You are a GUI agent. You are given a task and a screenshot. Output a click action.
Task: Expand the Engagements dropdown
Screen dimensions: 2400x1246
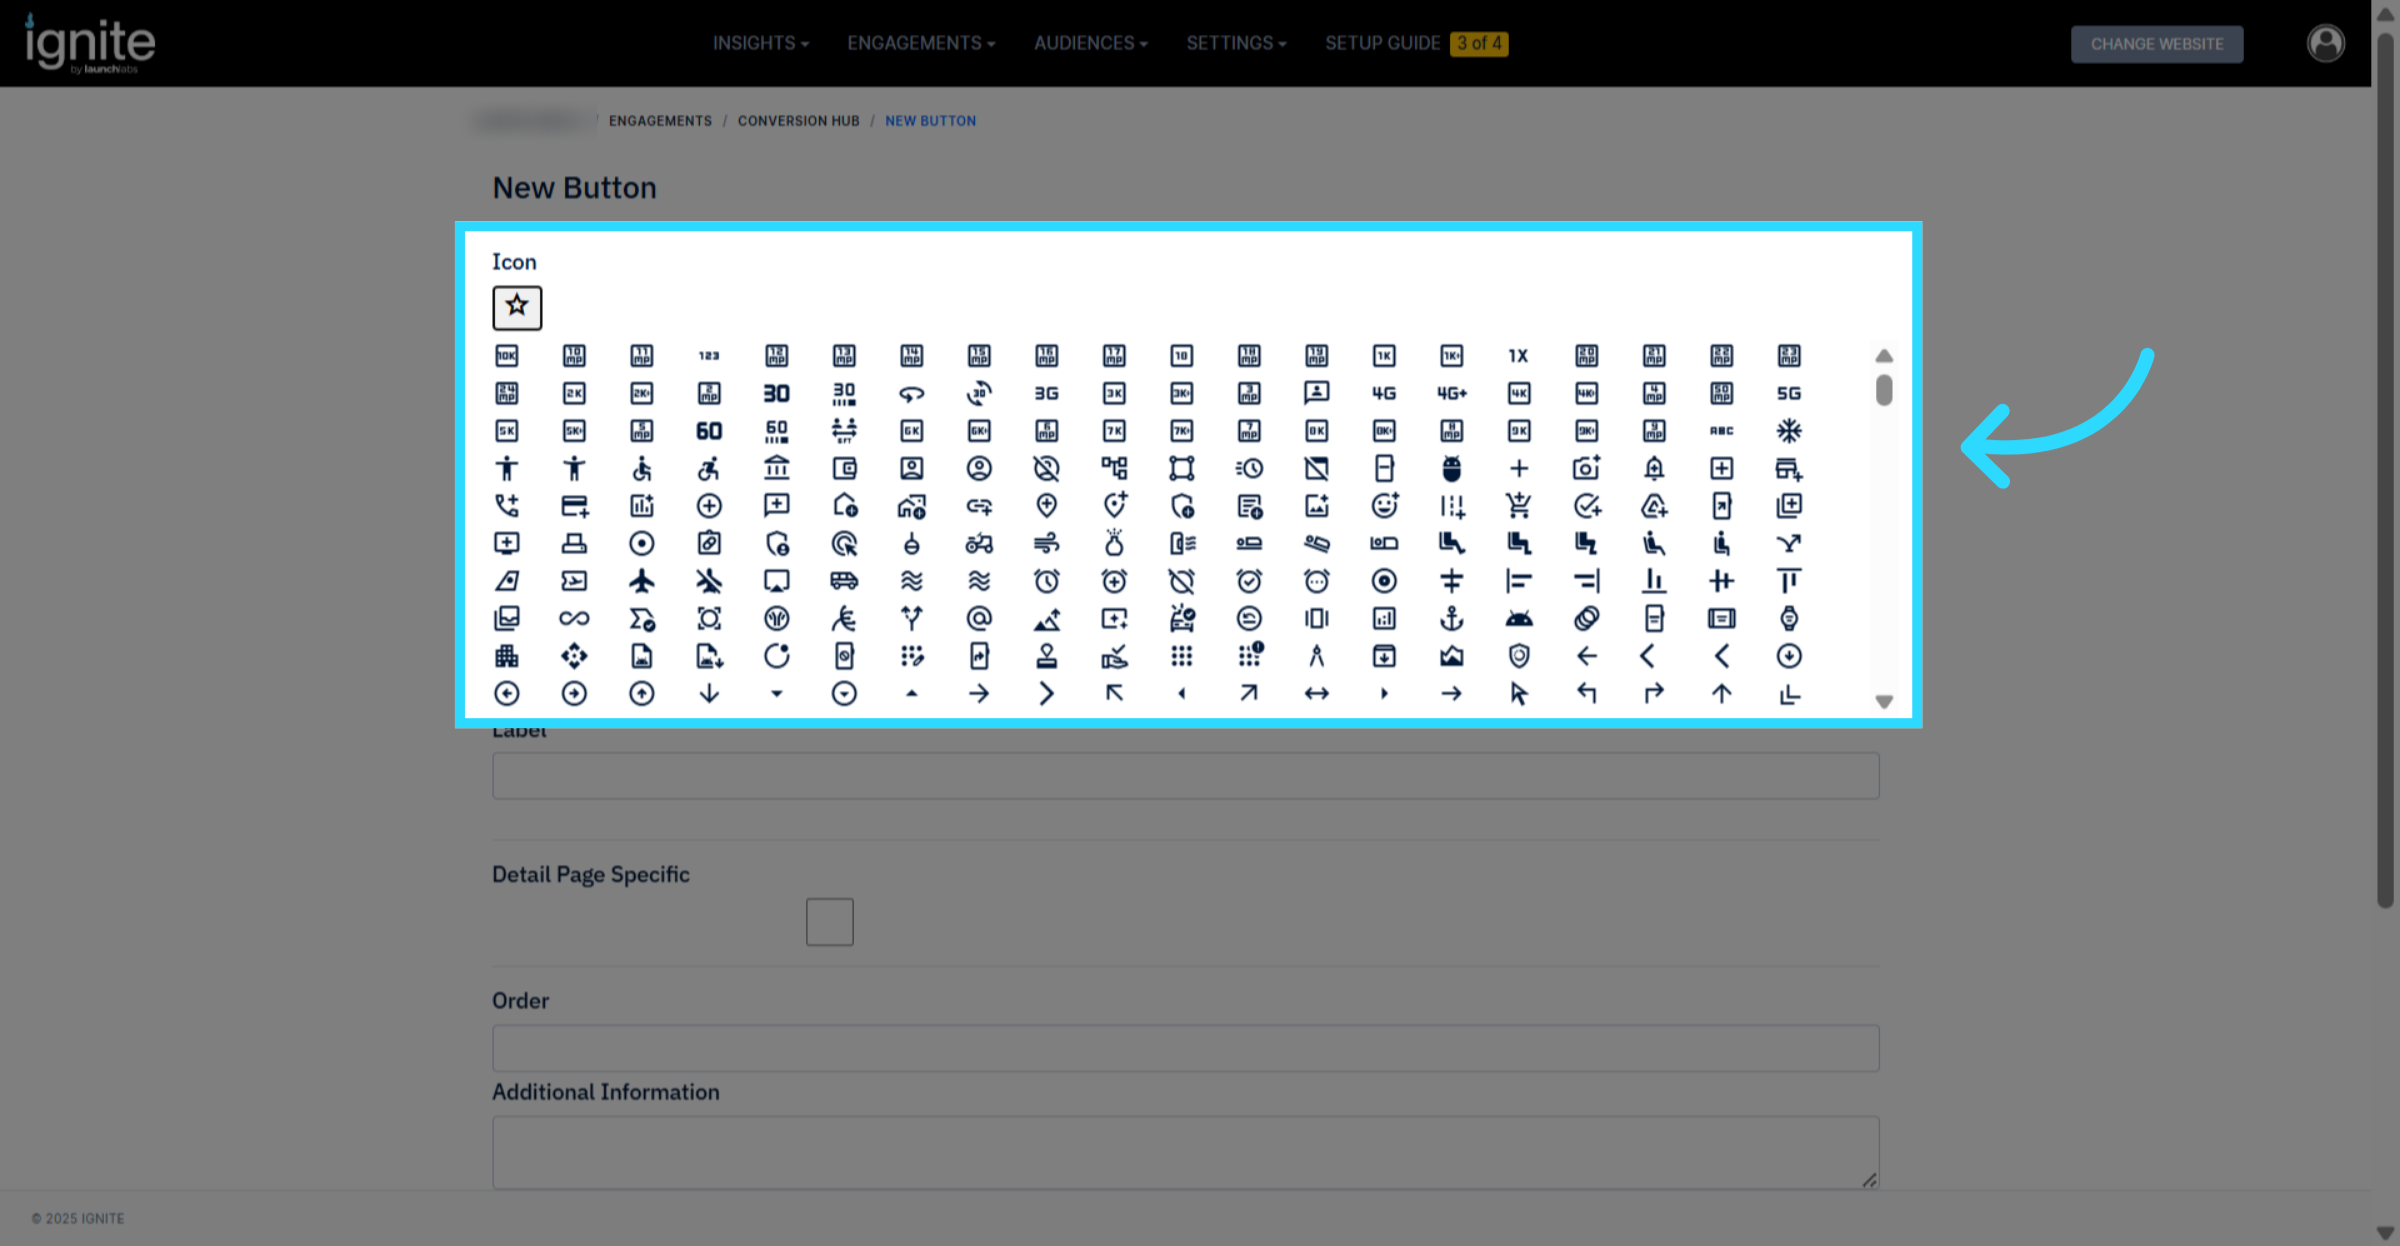920,43
